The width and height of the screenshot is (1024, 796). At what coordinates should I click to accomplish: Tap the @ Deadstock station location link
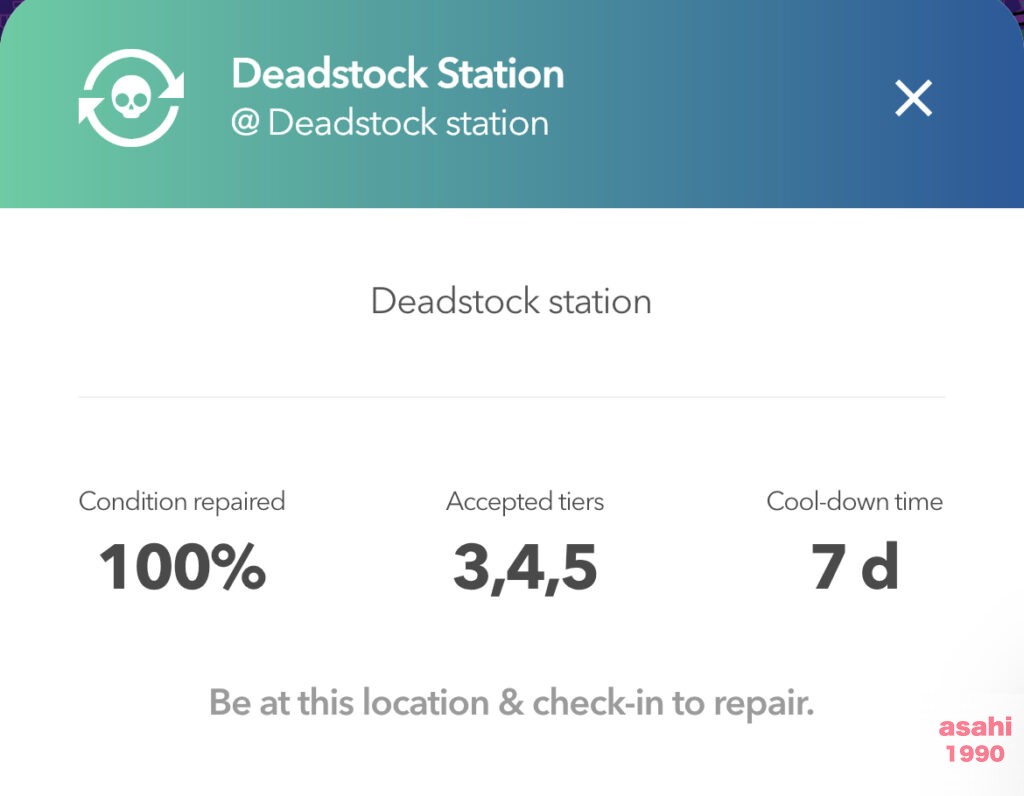[390, 123]
